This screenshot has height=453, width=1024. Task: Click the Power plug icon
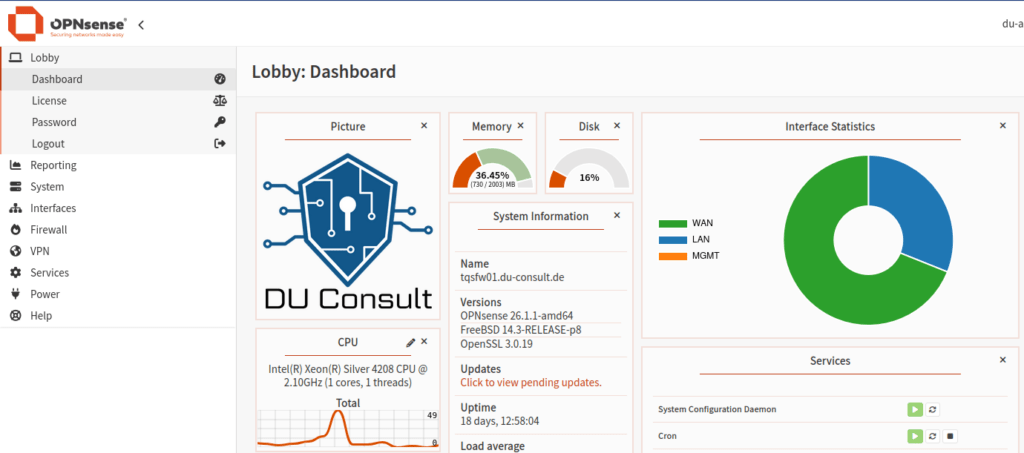(16, 294)
